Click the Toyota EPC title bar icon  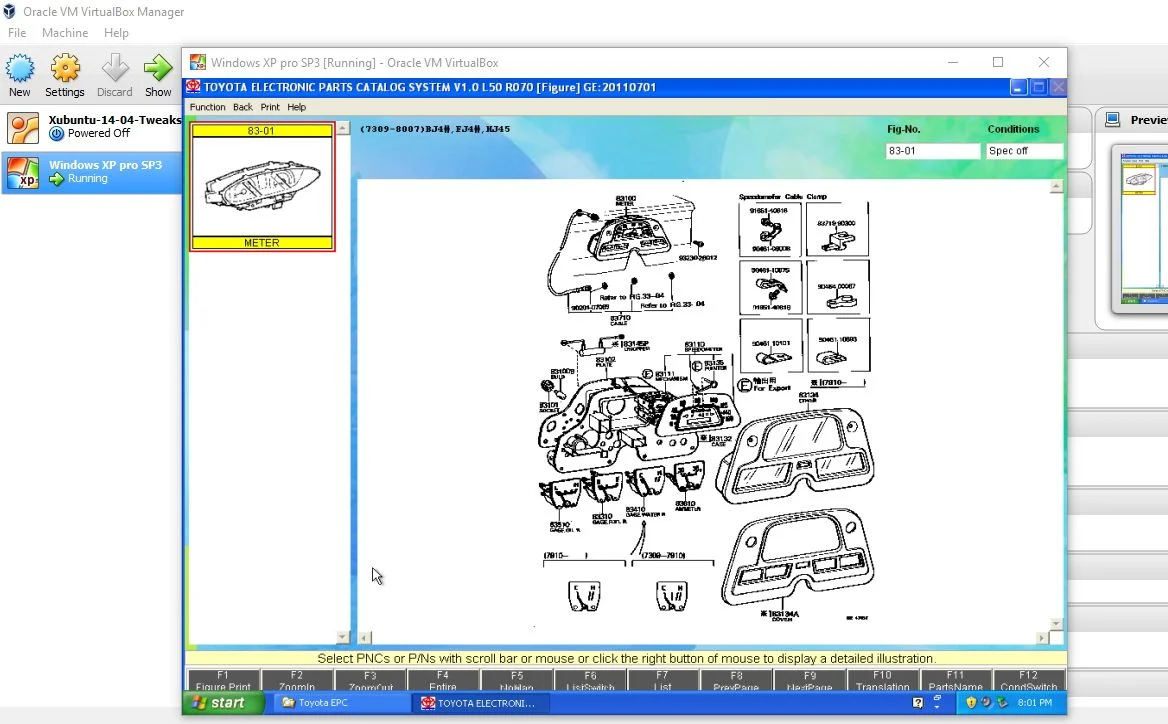[x=194, y=86]
